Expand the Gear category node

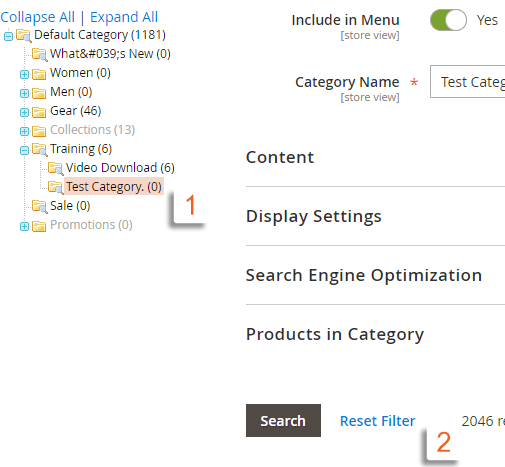24,112
